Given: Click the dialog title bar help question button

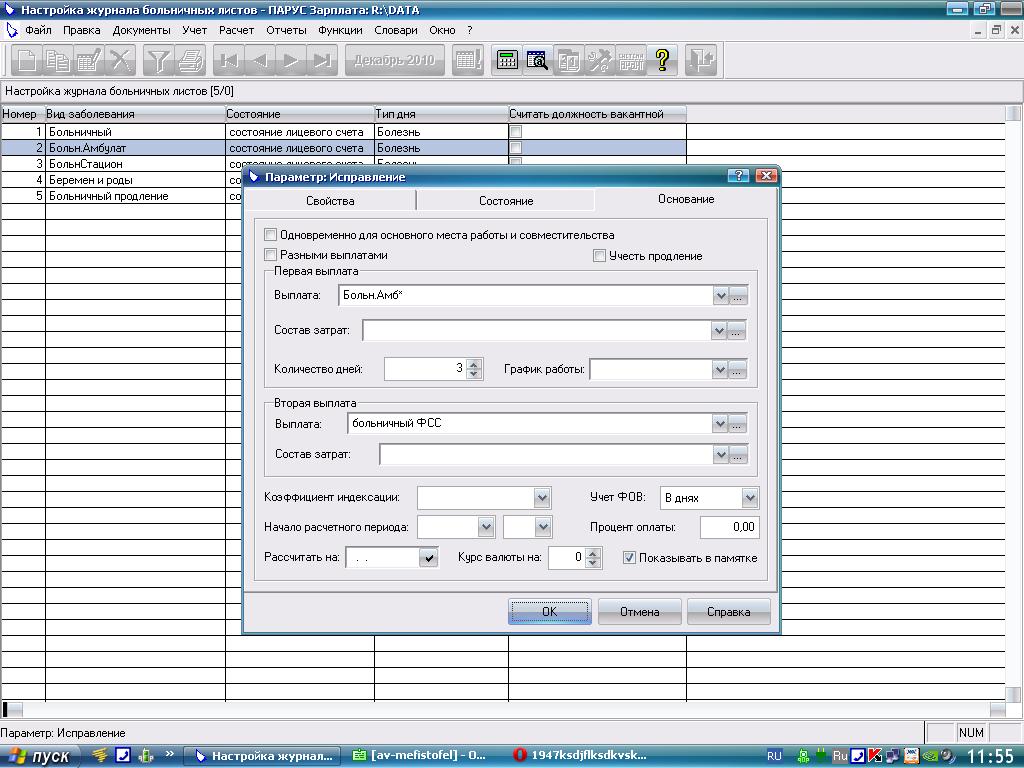Looking at the screenshot, I should 738,176.
